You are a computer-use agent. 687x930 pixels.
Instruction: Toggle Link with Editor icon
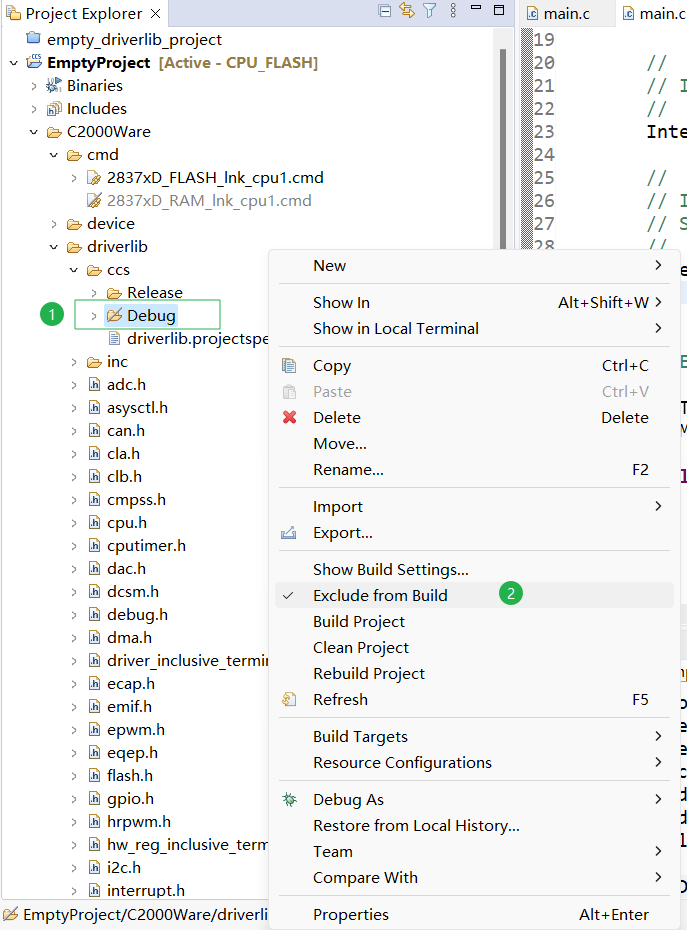click(407, 11)
